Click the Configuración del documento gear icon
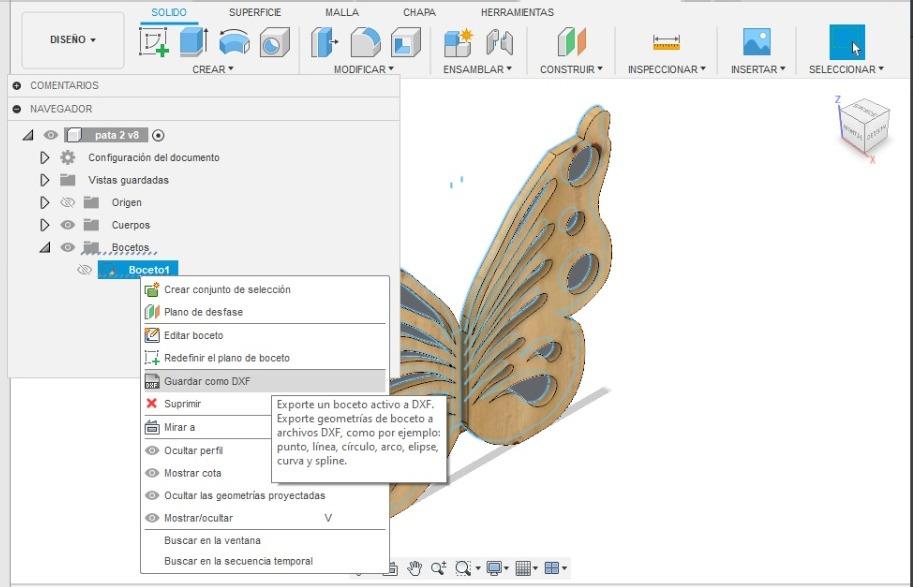Image resolution: width=913 pixels, height=587 pixels. 68,157
